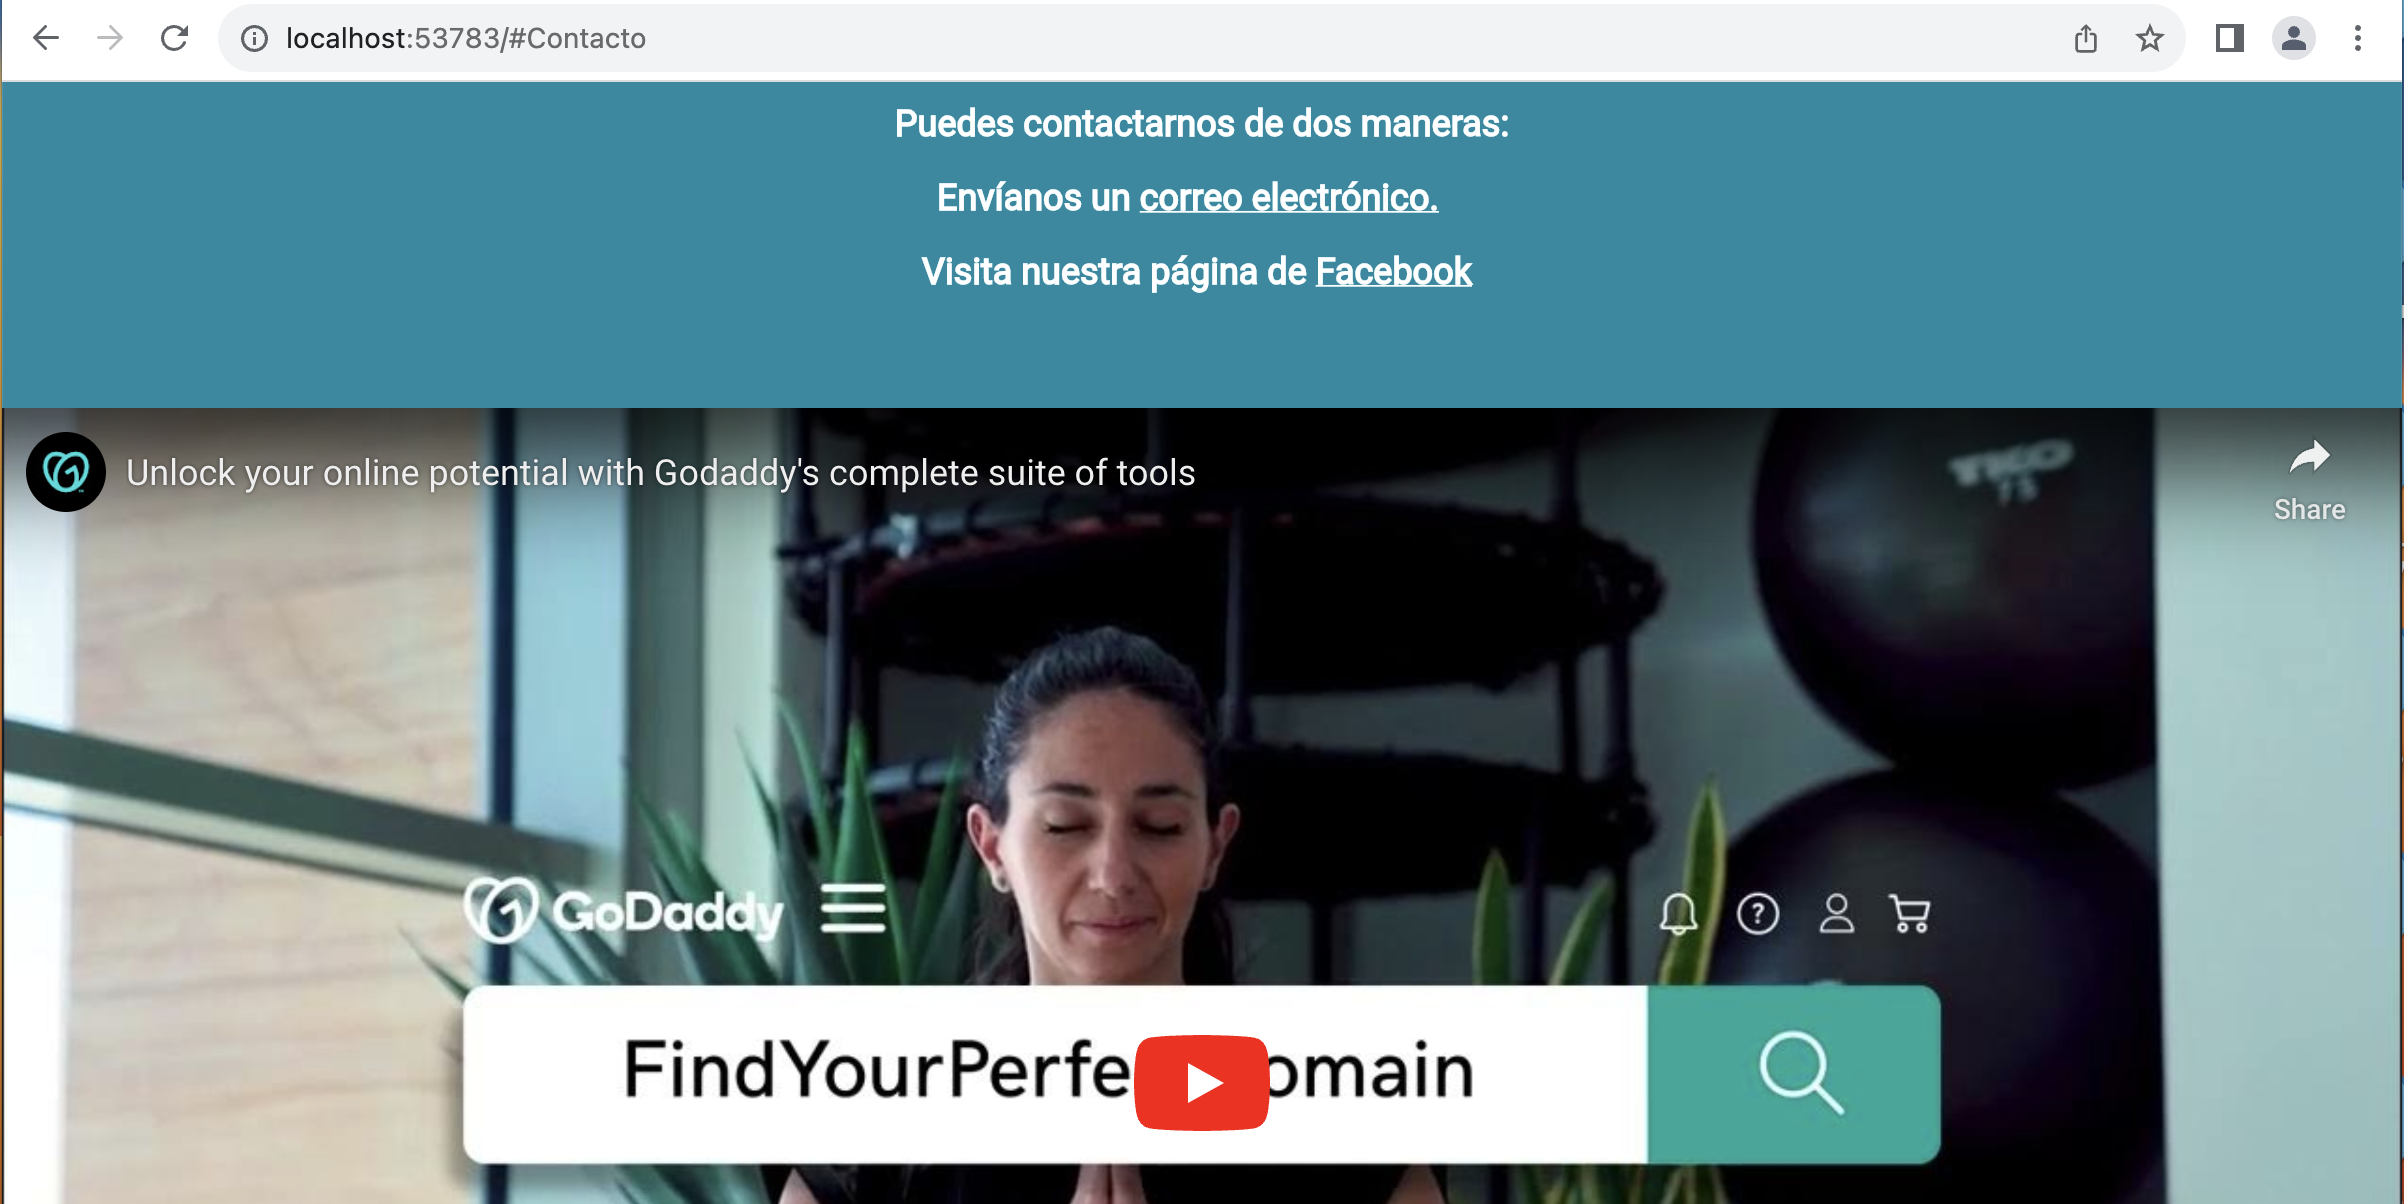Play the YouTube video with red button
The height and width of the screenshot is (1204, 2404).
pos(1202,1082)
